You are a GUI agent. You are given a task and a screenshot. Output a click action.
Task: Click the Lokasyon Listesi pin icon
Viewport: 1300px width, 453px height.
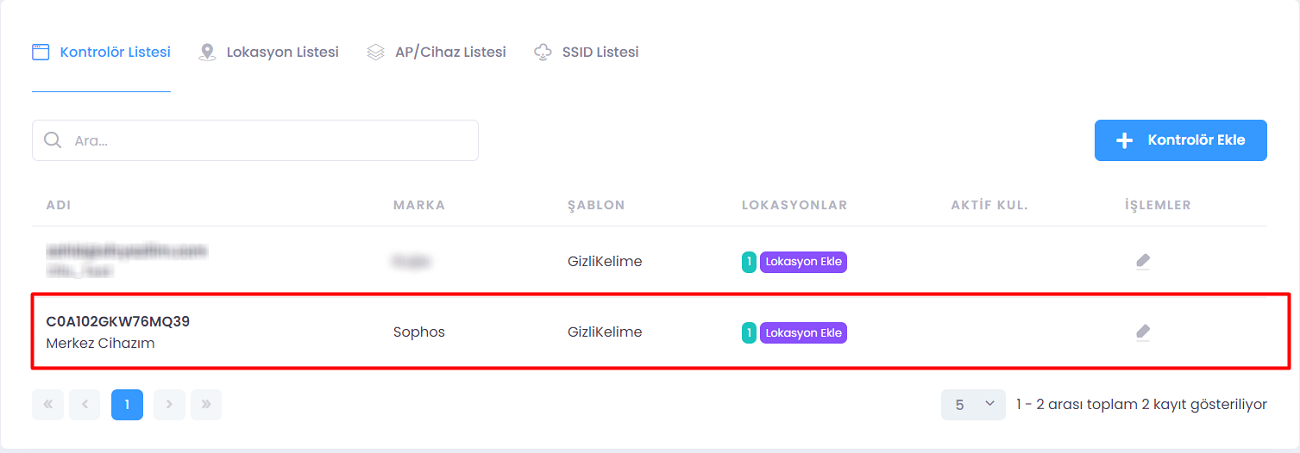click(x=207, y=52)
